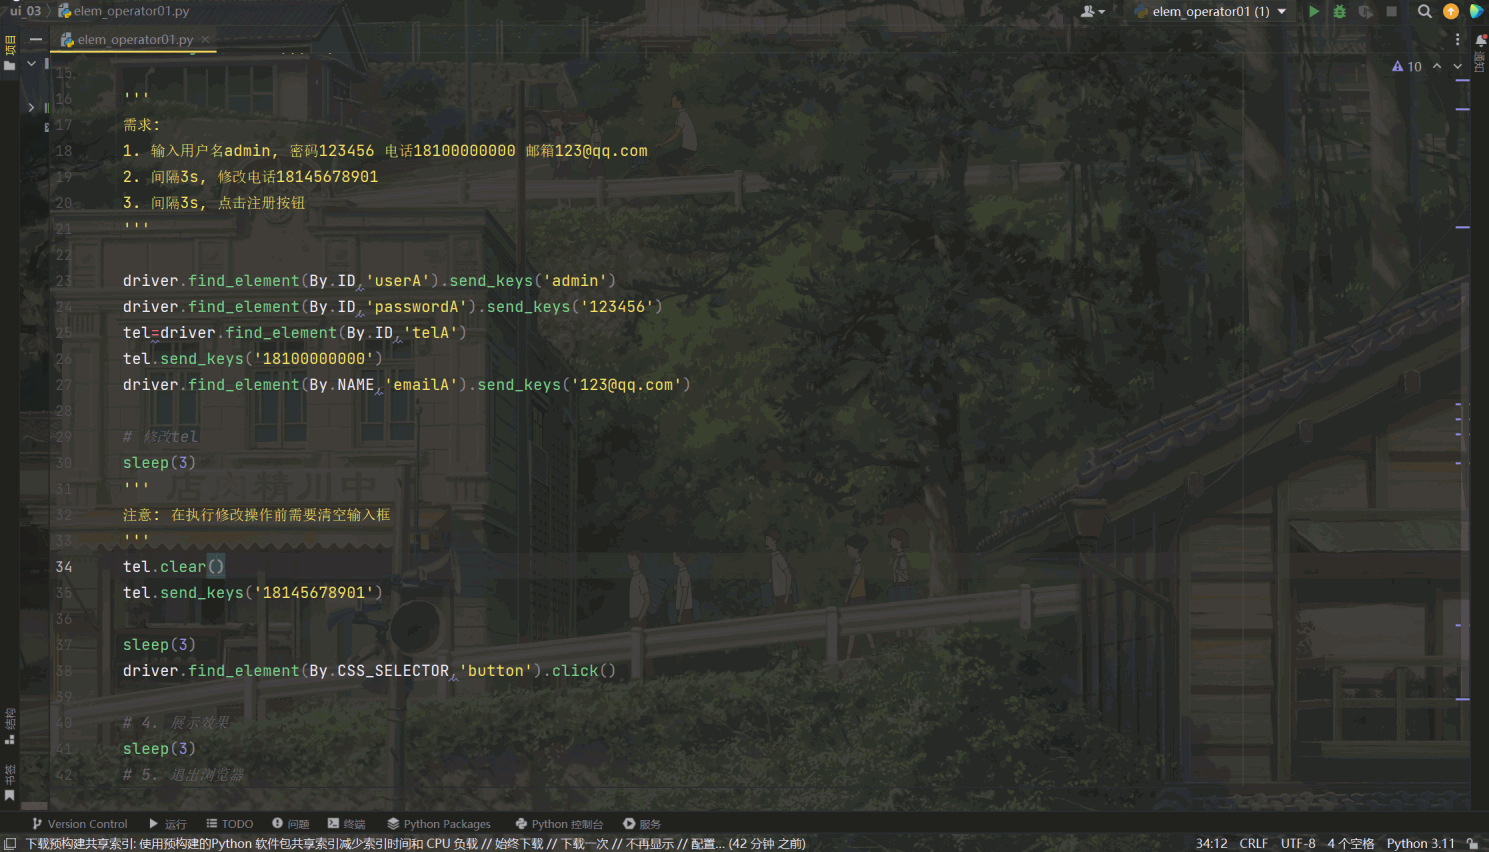The width and height of the screenshot is (1489, 852).
Task: Switch the Python 3.11 interpreter
Action: (1420, 844)
